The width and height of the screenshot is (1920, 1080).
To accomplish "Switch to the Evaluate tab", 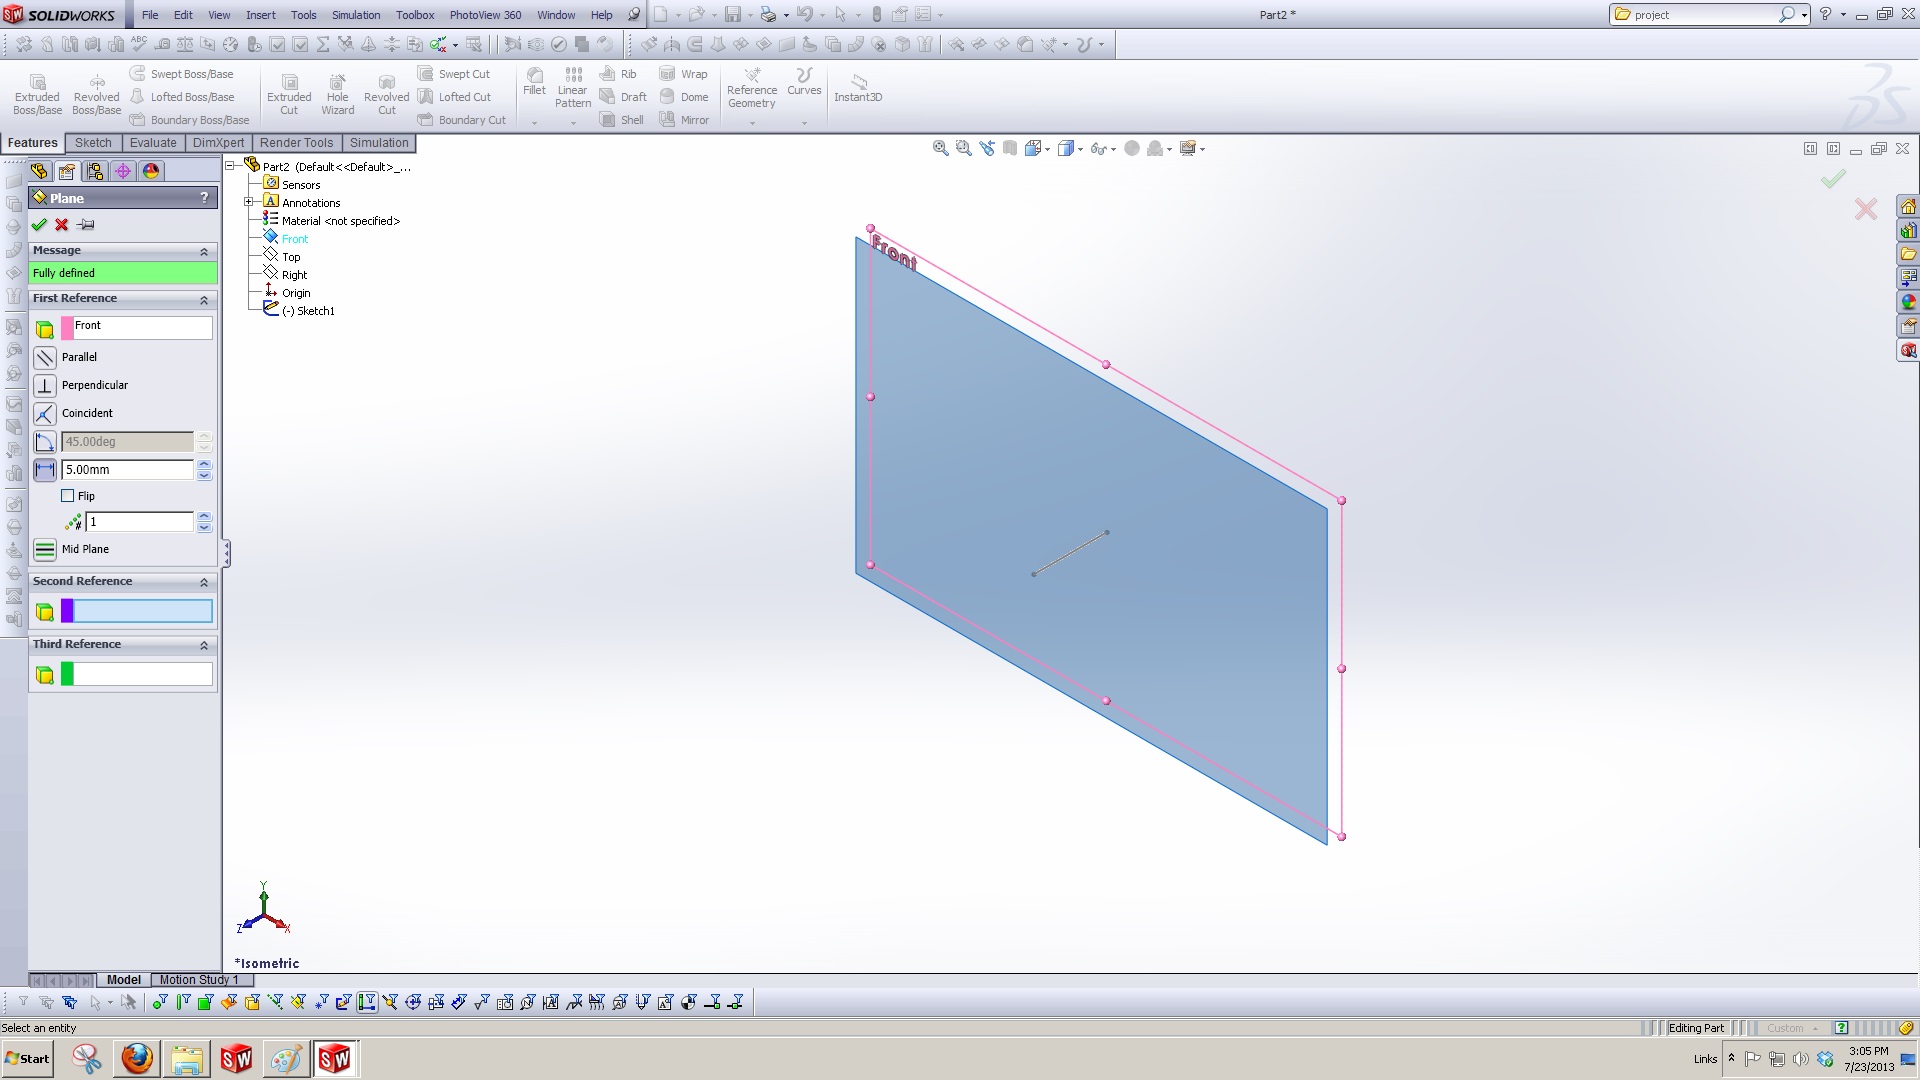I will coord(153,143).
